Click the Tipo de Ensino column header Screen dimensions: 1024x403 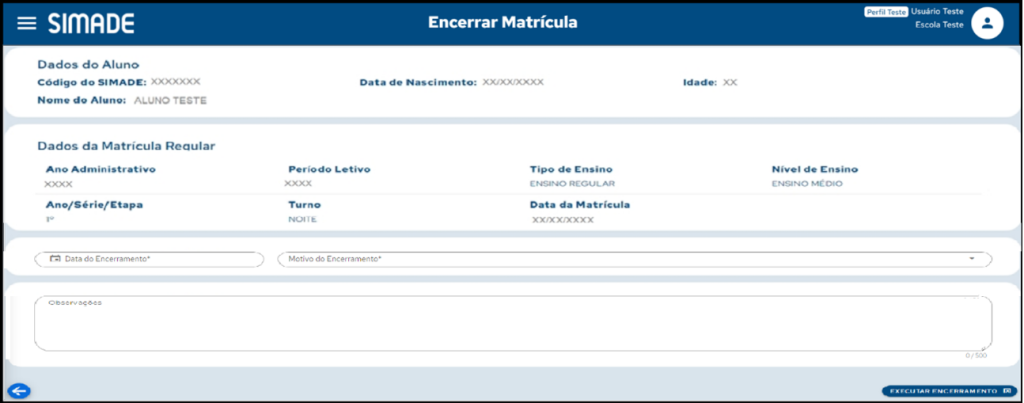coord(571,169)
